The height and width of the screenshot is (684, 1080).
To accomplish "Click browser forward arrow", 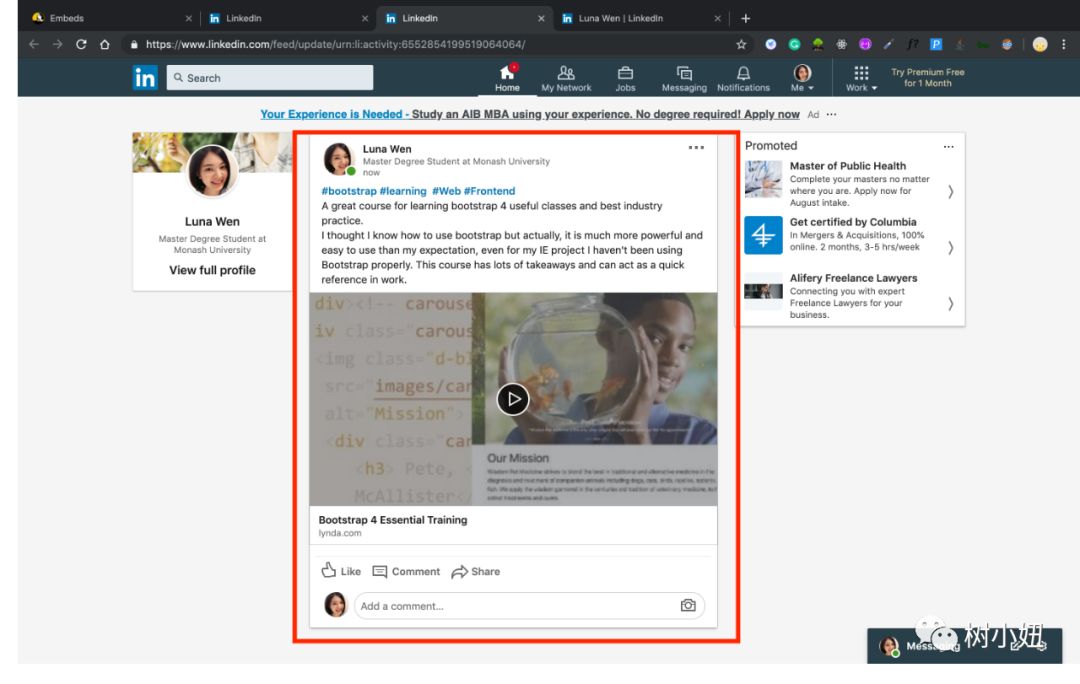I will [x=57, y=44].
